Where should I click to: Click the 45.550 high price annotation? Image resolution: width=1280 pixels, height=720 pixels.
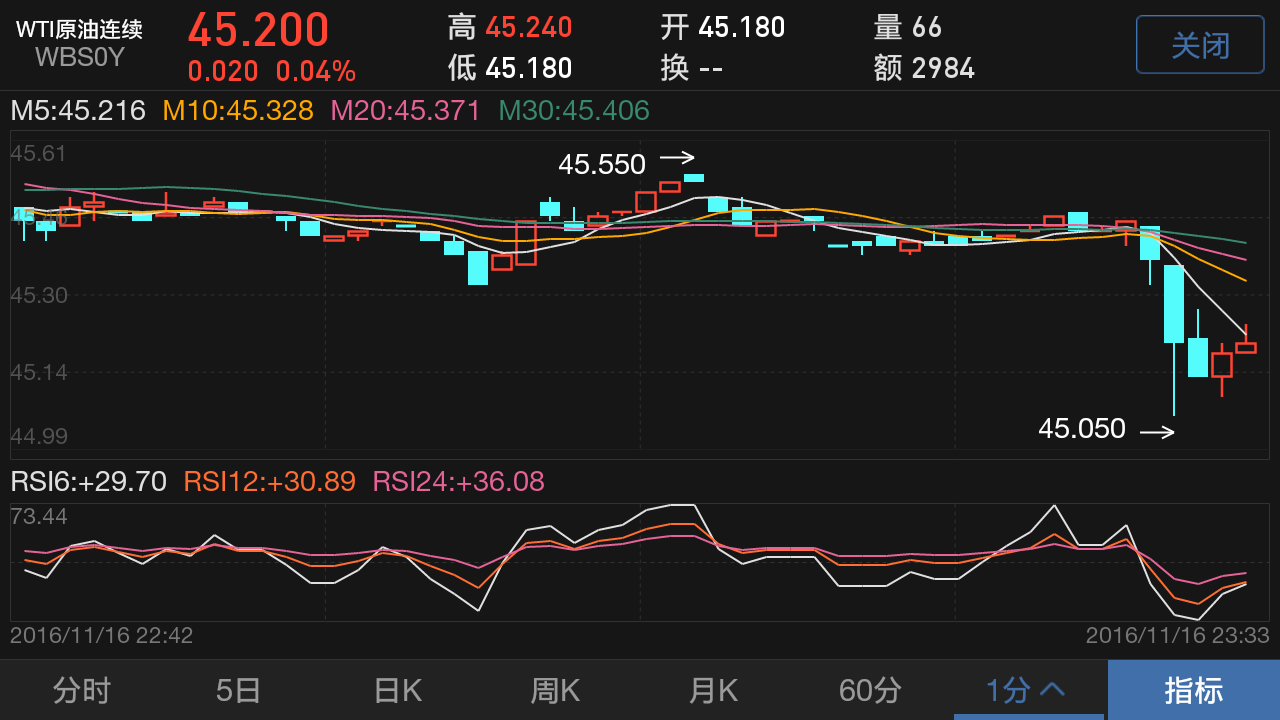tap(602, 164)
